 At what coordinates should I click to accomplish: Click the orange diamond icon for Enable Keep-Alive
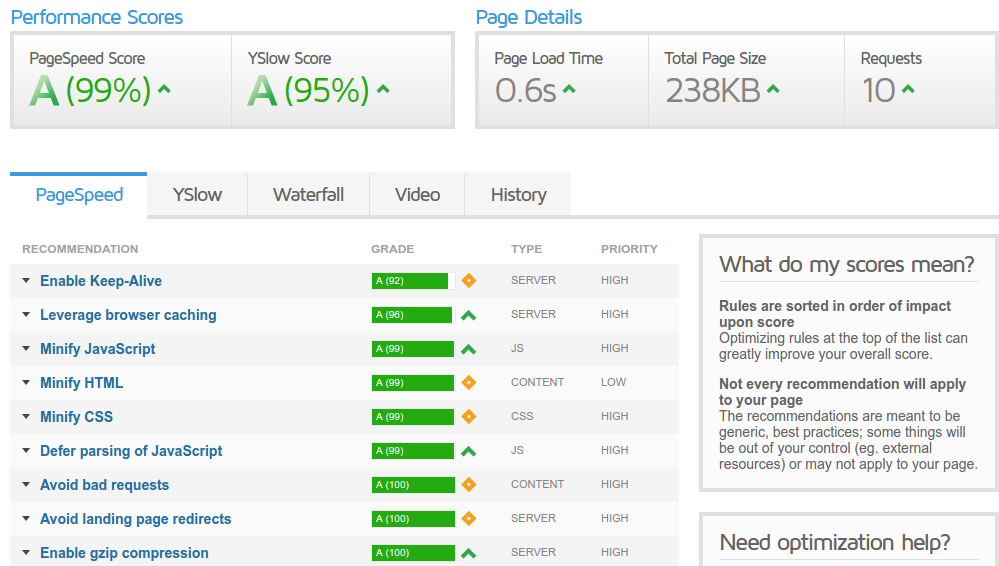469,280
